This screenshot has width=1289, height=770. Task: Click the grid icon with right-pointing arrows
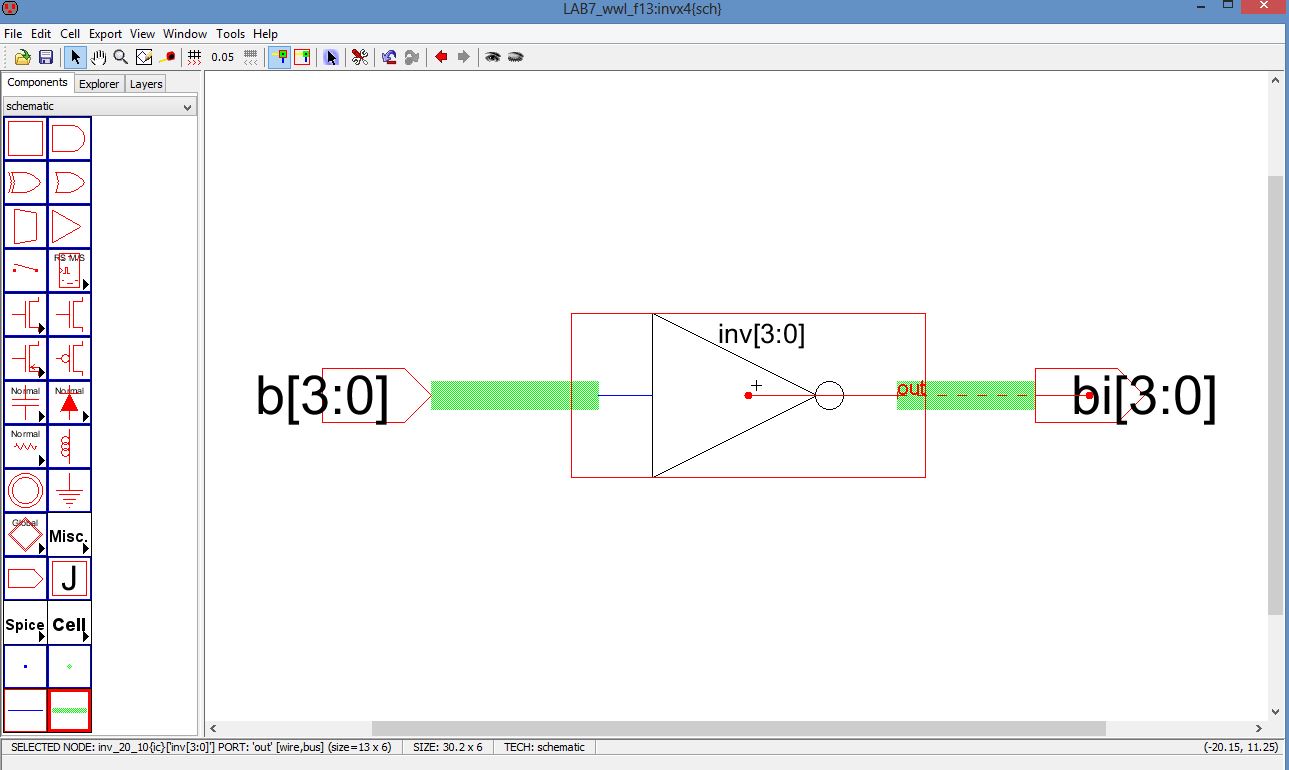click(x=194, y=57)
